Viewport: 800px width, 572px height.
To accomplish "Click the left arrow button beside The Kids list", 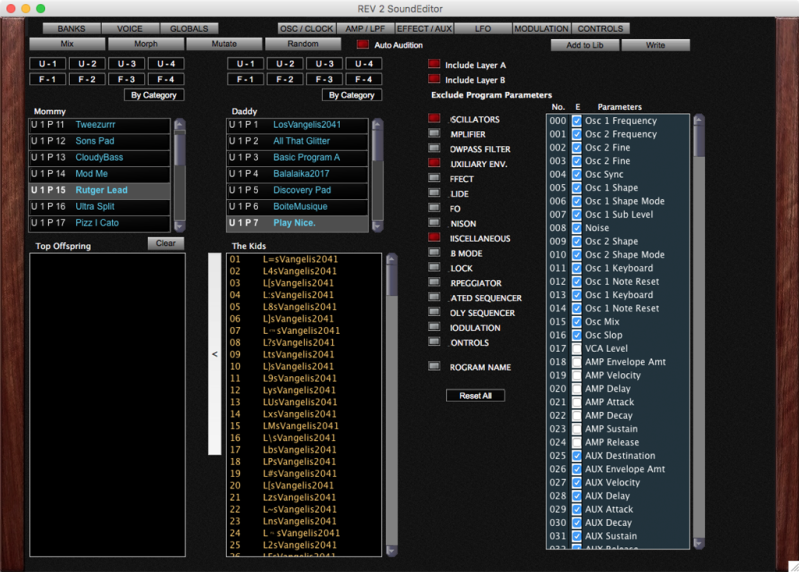I will tap(213, 354).
